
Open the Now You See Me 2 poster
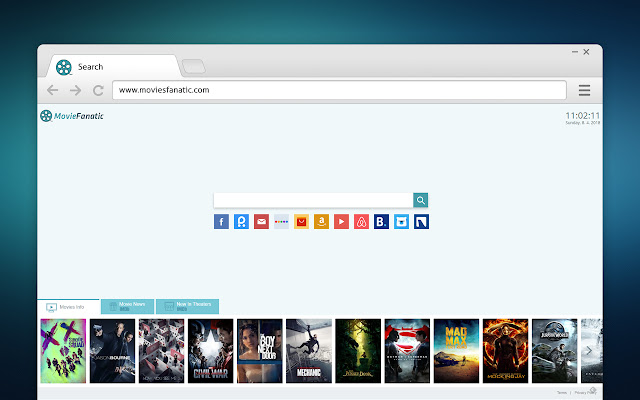(161, 351)
